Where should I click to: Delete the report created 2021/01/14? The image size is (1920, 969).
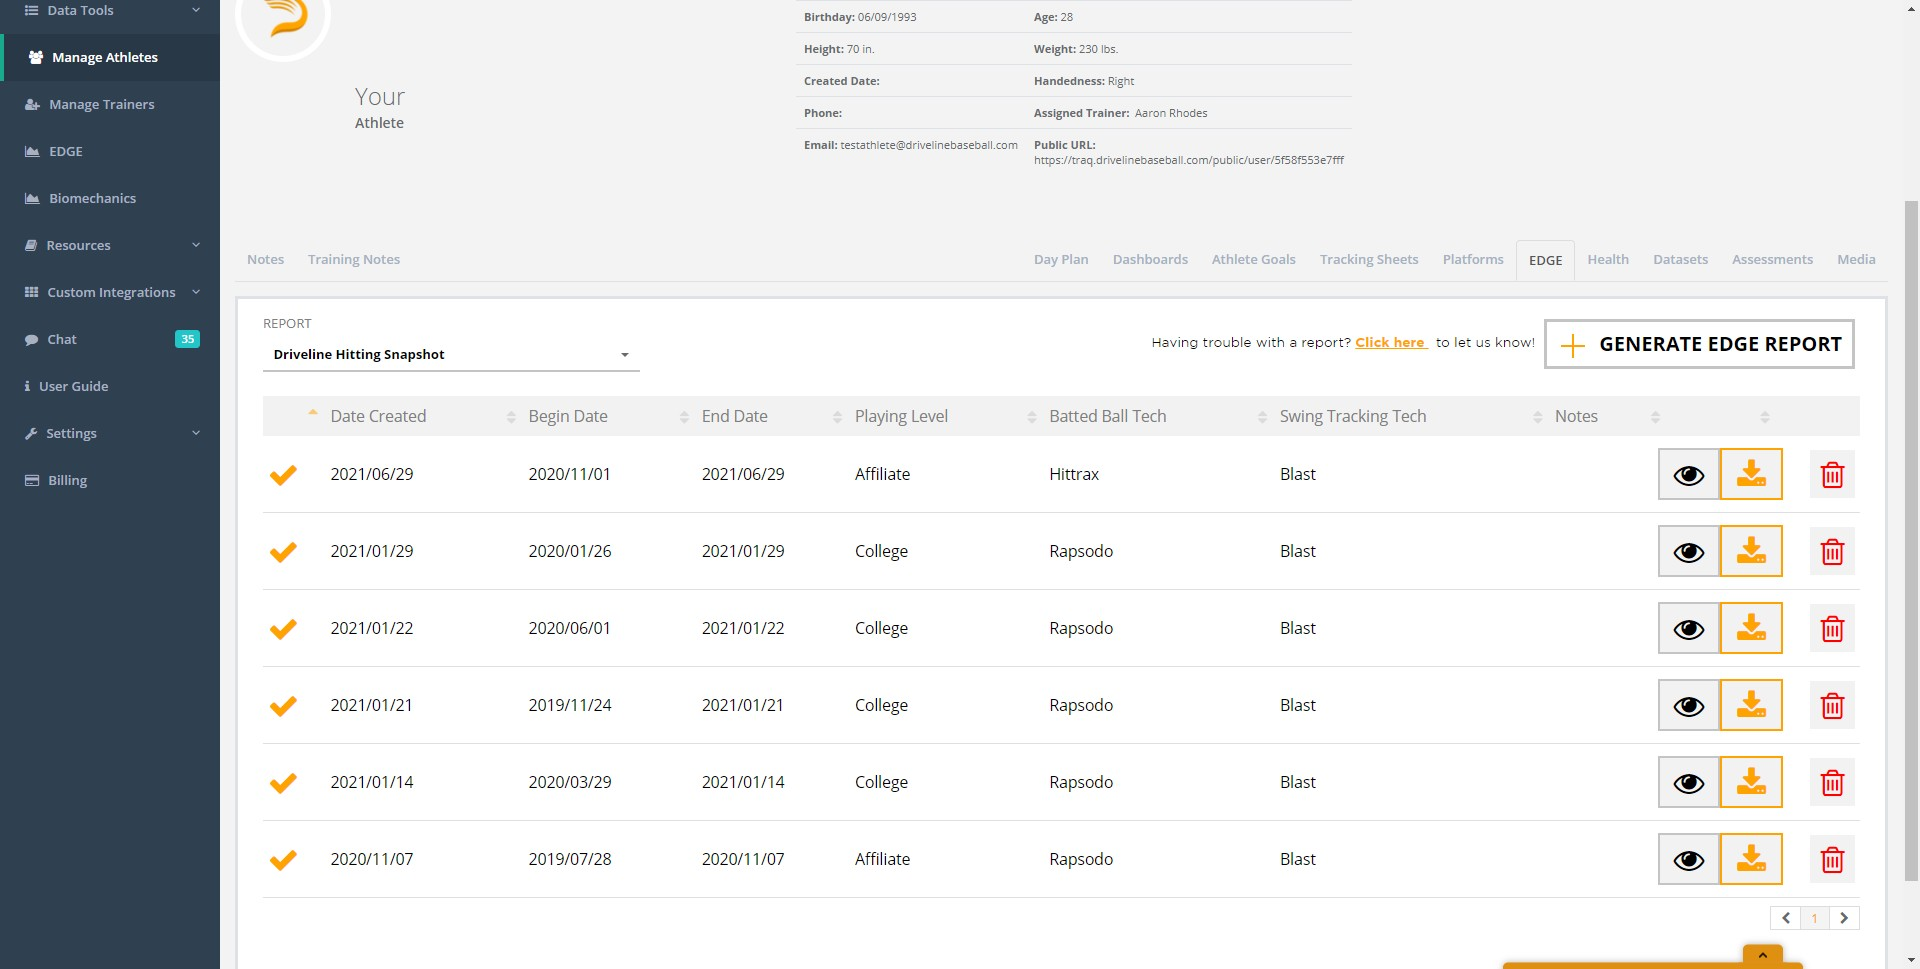click(x=1832, y=782)
